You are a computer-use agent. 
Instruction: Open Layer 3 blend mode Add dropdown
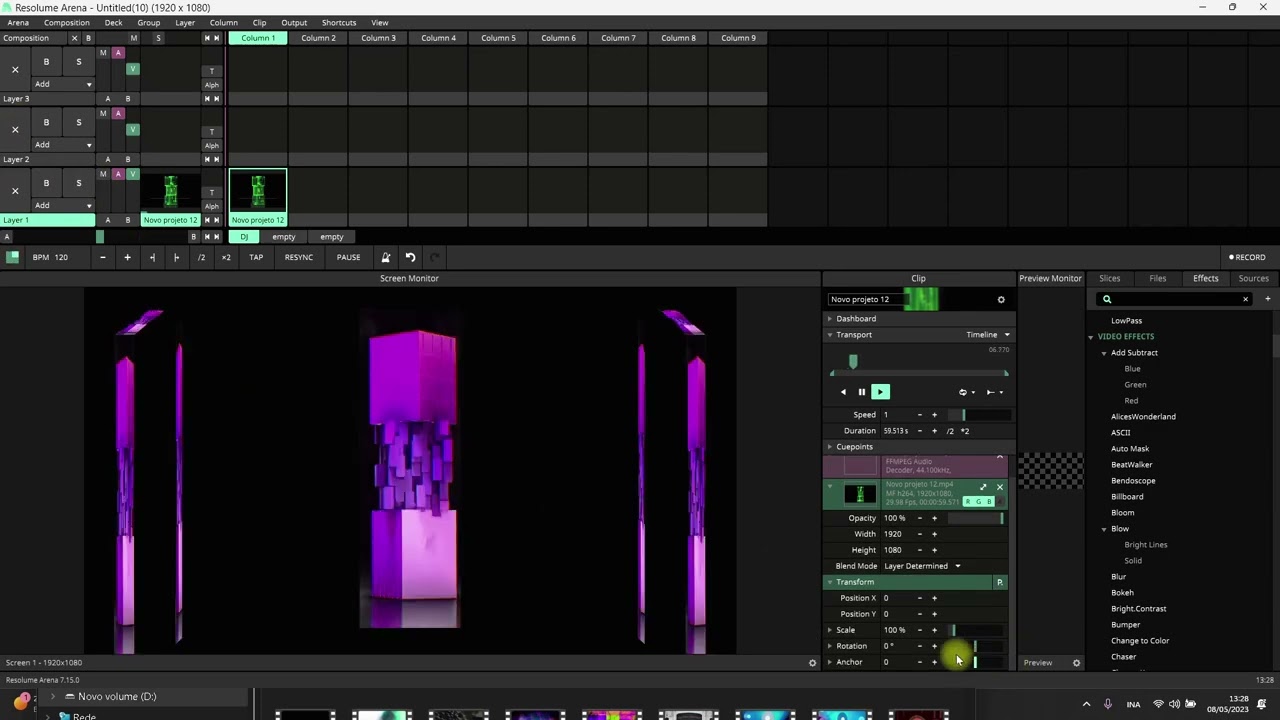pos(62,84)
